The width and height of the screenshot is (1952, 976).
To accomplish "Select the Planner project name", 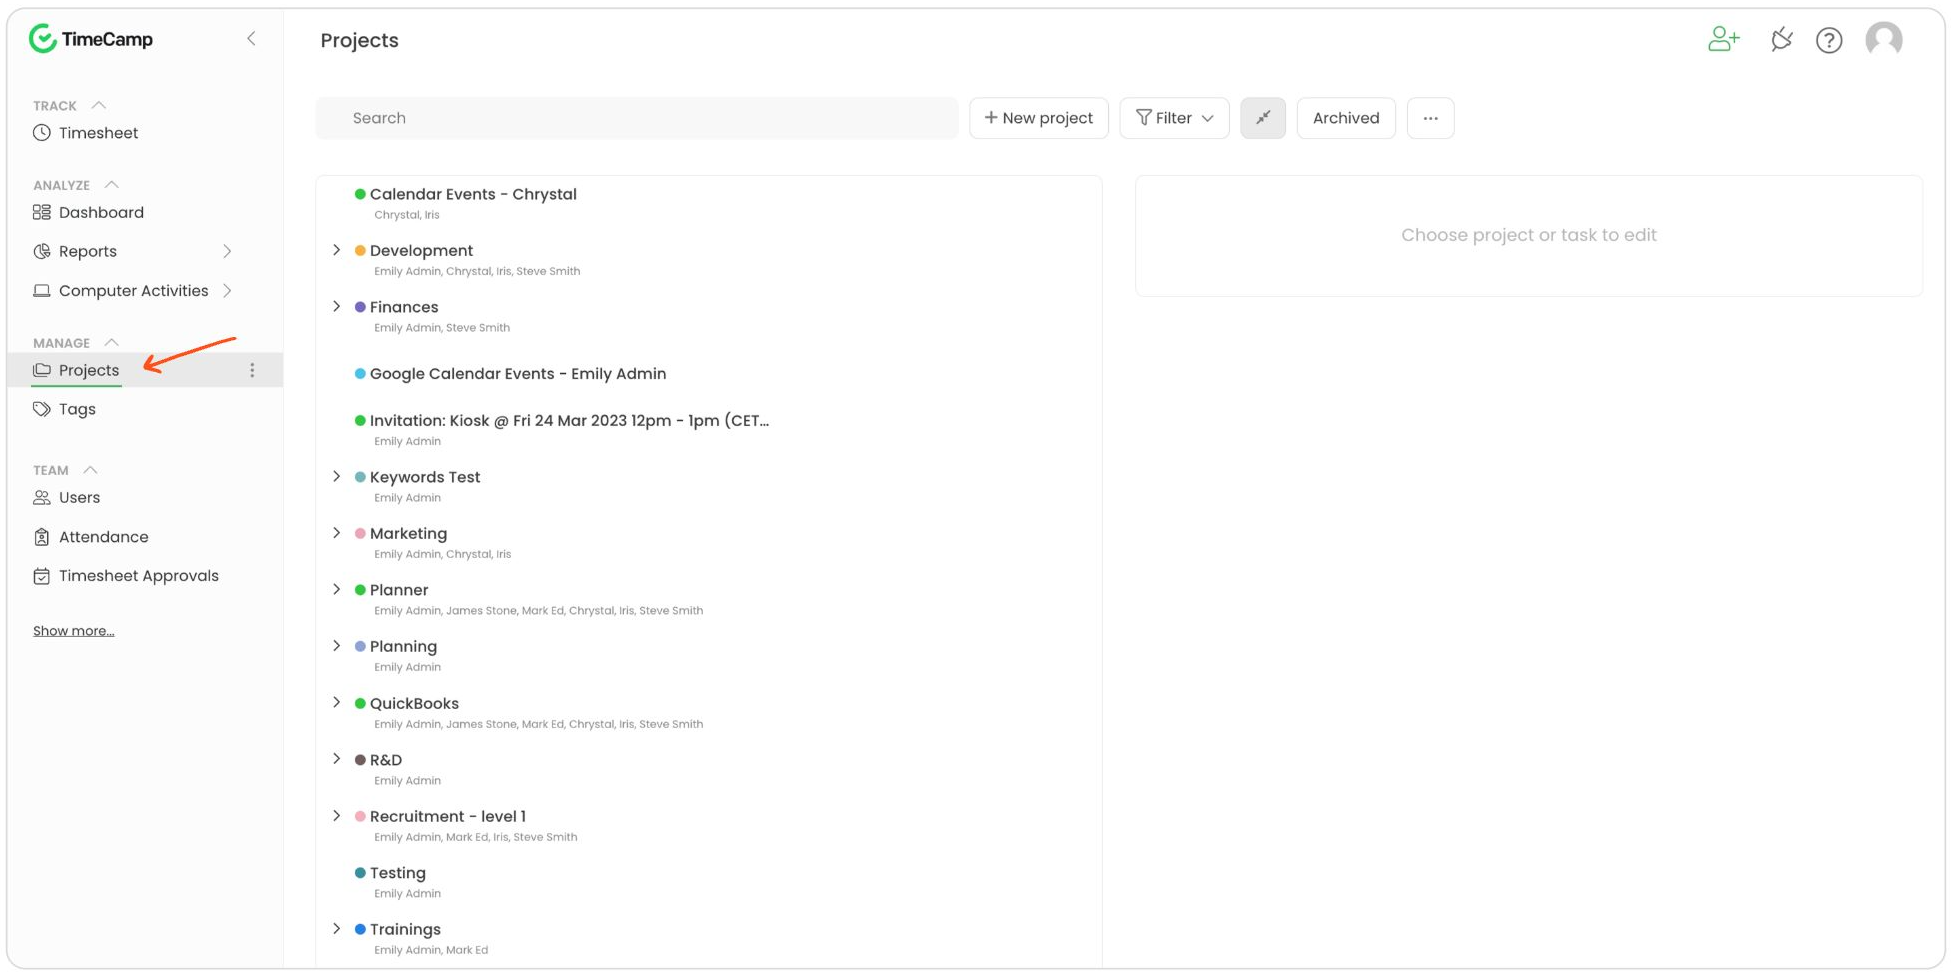I will pyautogui.click(x=399, y=590).
